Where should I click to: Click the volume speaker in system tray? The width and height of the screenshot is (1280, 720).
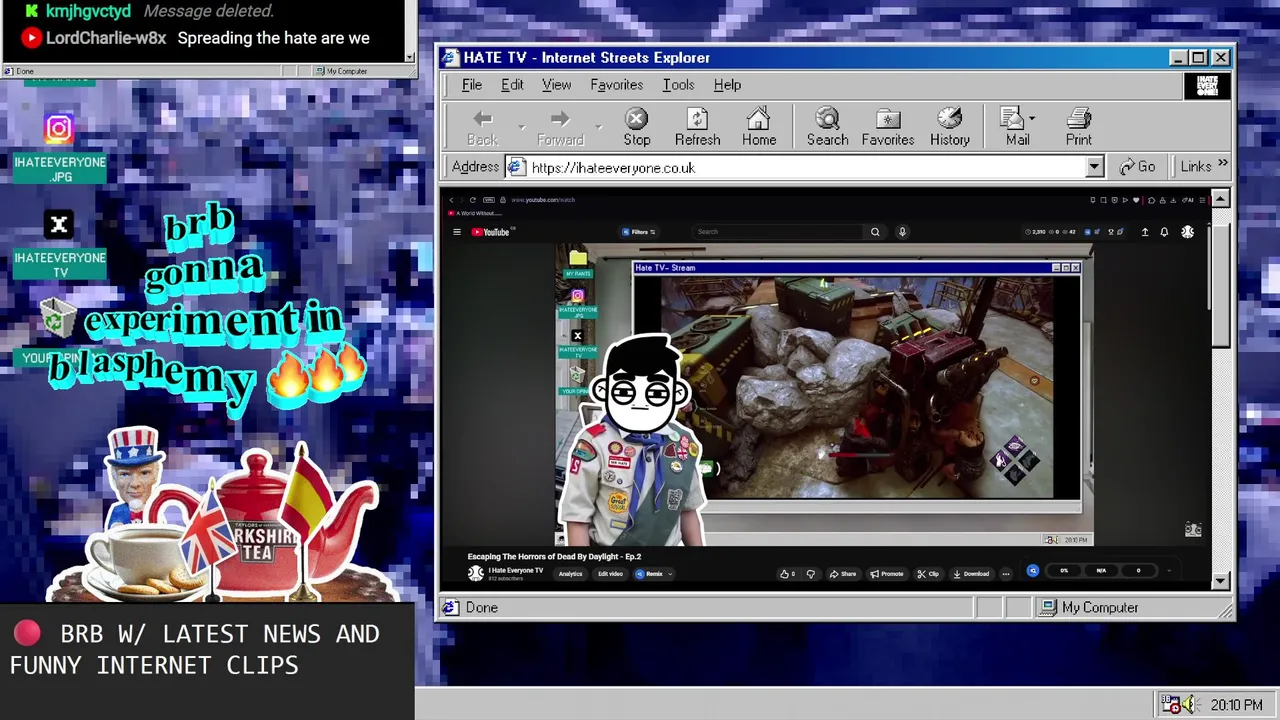point(1190,705)
